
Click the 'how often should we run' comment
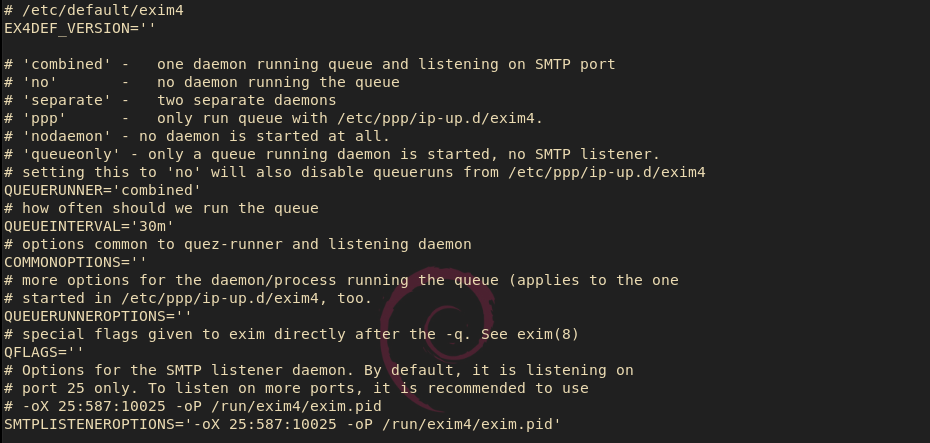click(x=161, y=208)
